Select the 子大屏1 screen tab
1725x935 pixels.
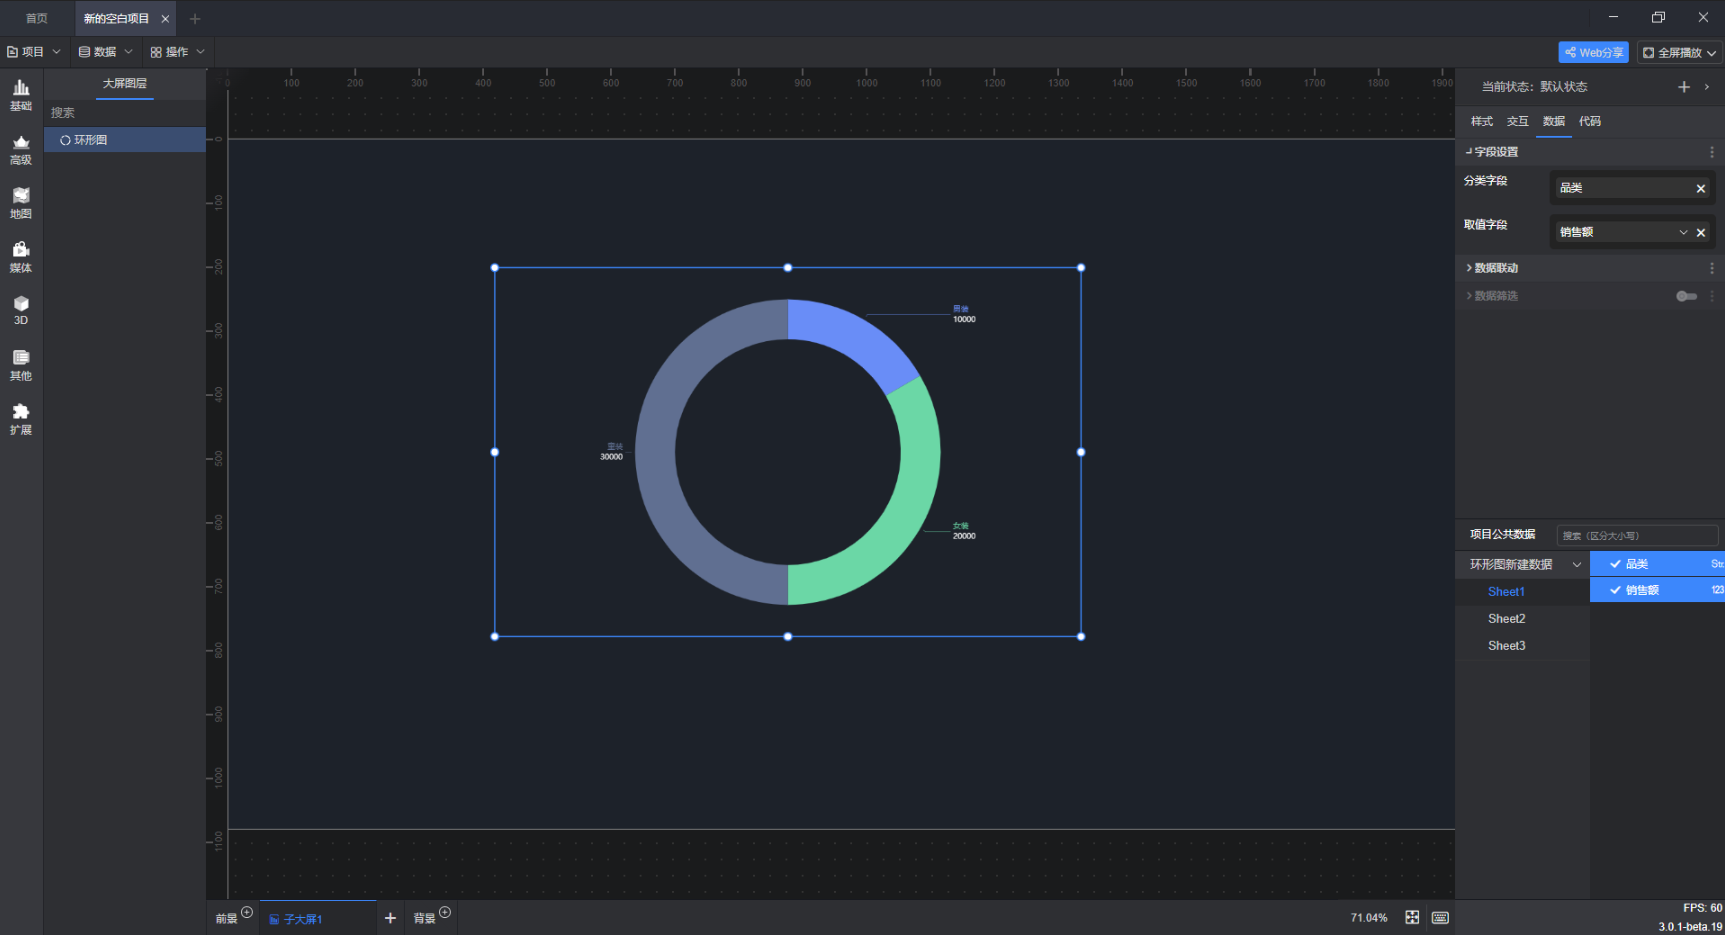click(318, 918)
